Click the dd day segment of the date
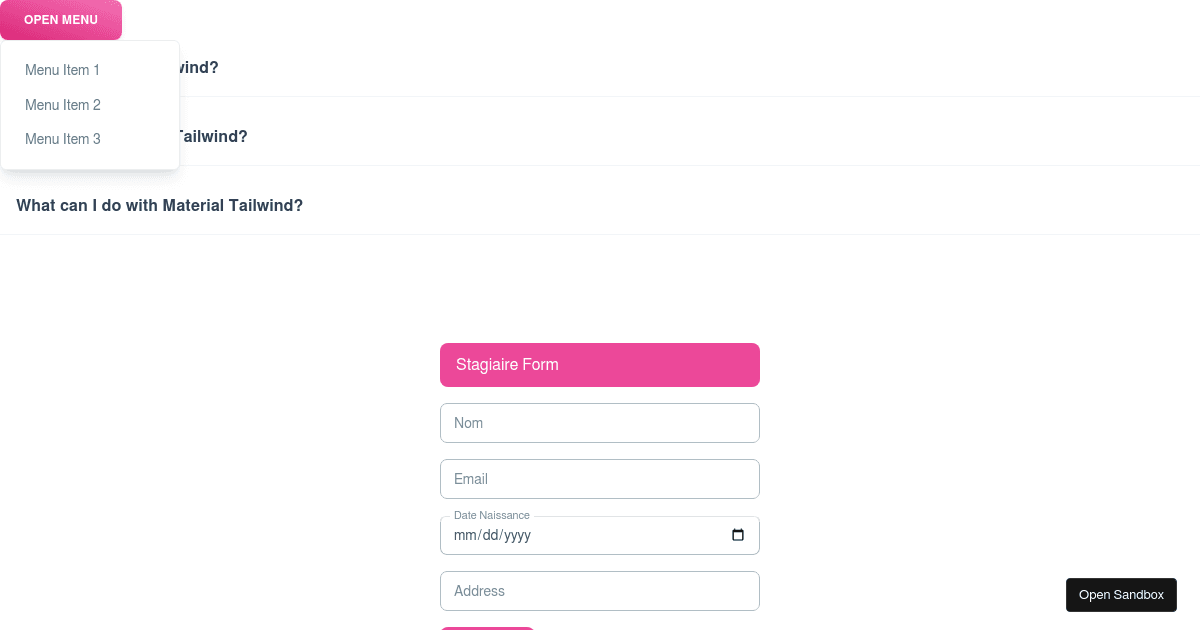The height and width of the screenshot is (630, 1200). [x=492, y=535]
